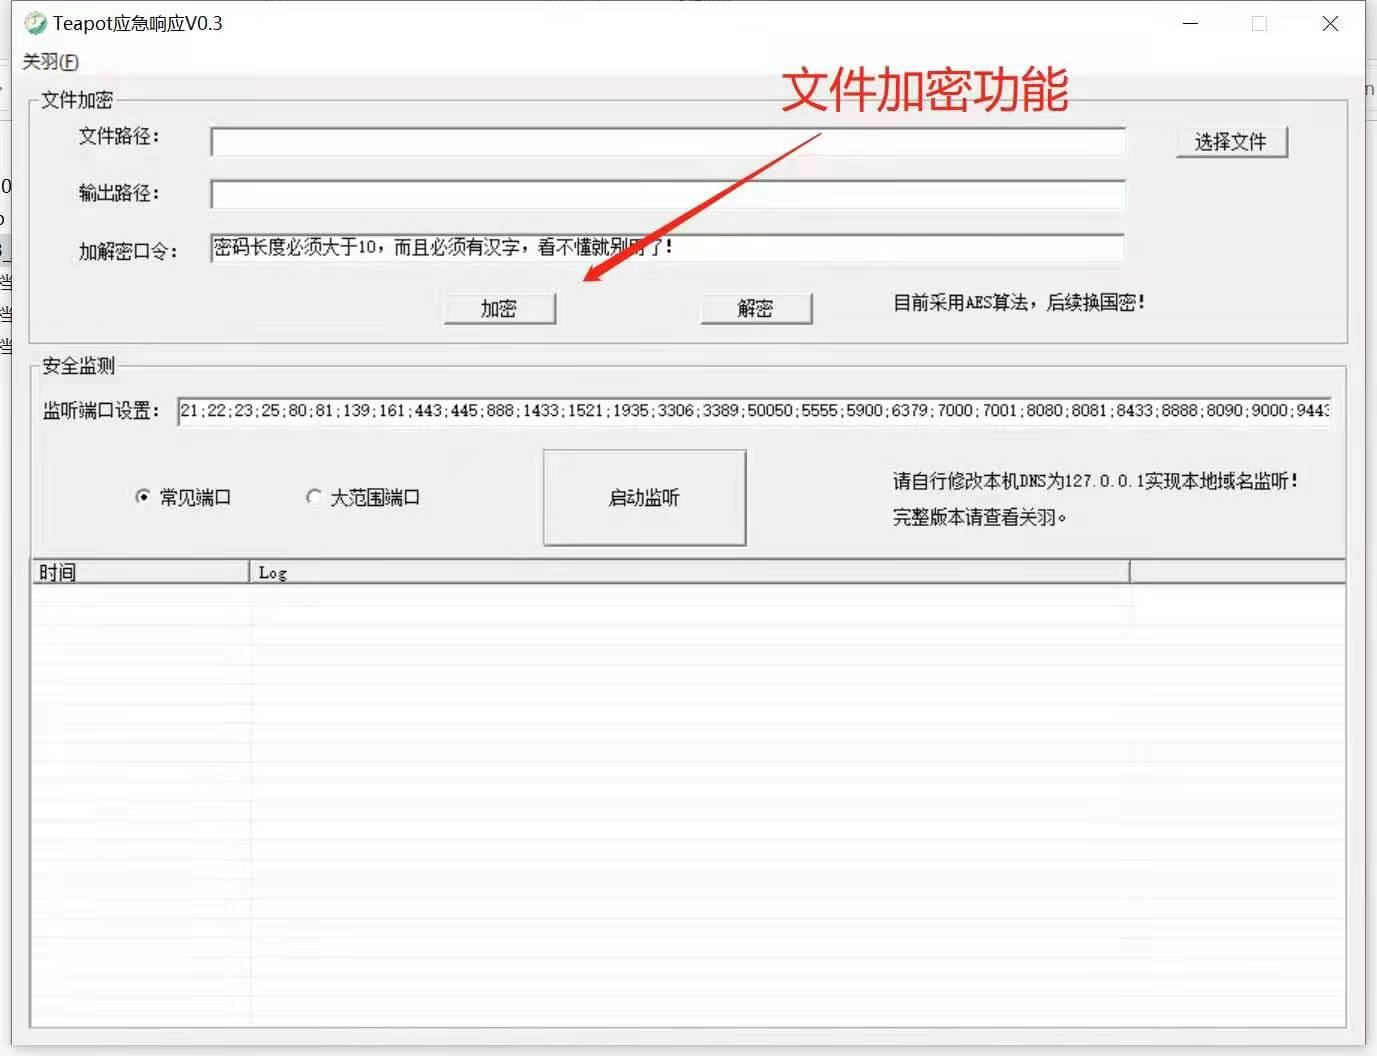Click the Teapot应急响应V0.3 window title
The width and height of the screenshot is (1377, 1056).
click(138, 23)
